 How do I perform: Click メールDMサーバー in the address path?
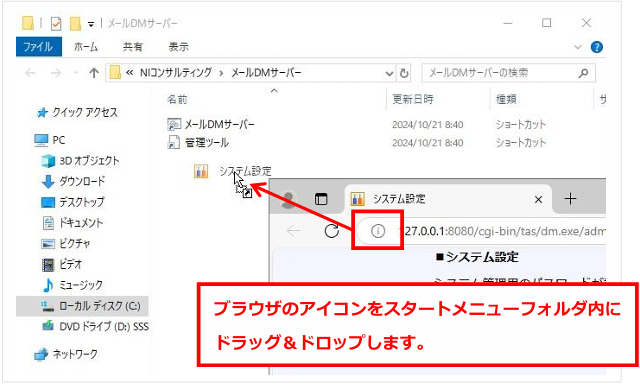click(x=266, y=73)
